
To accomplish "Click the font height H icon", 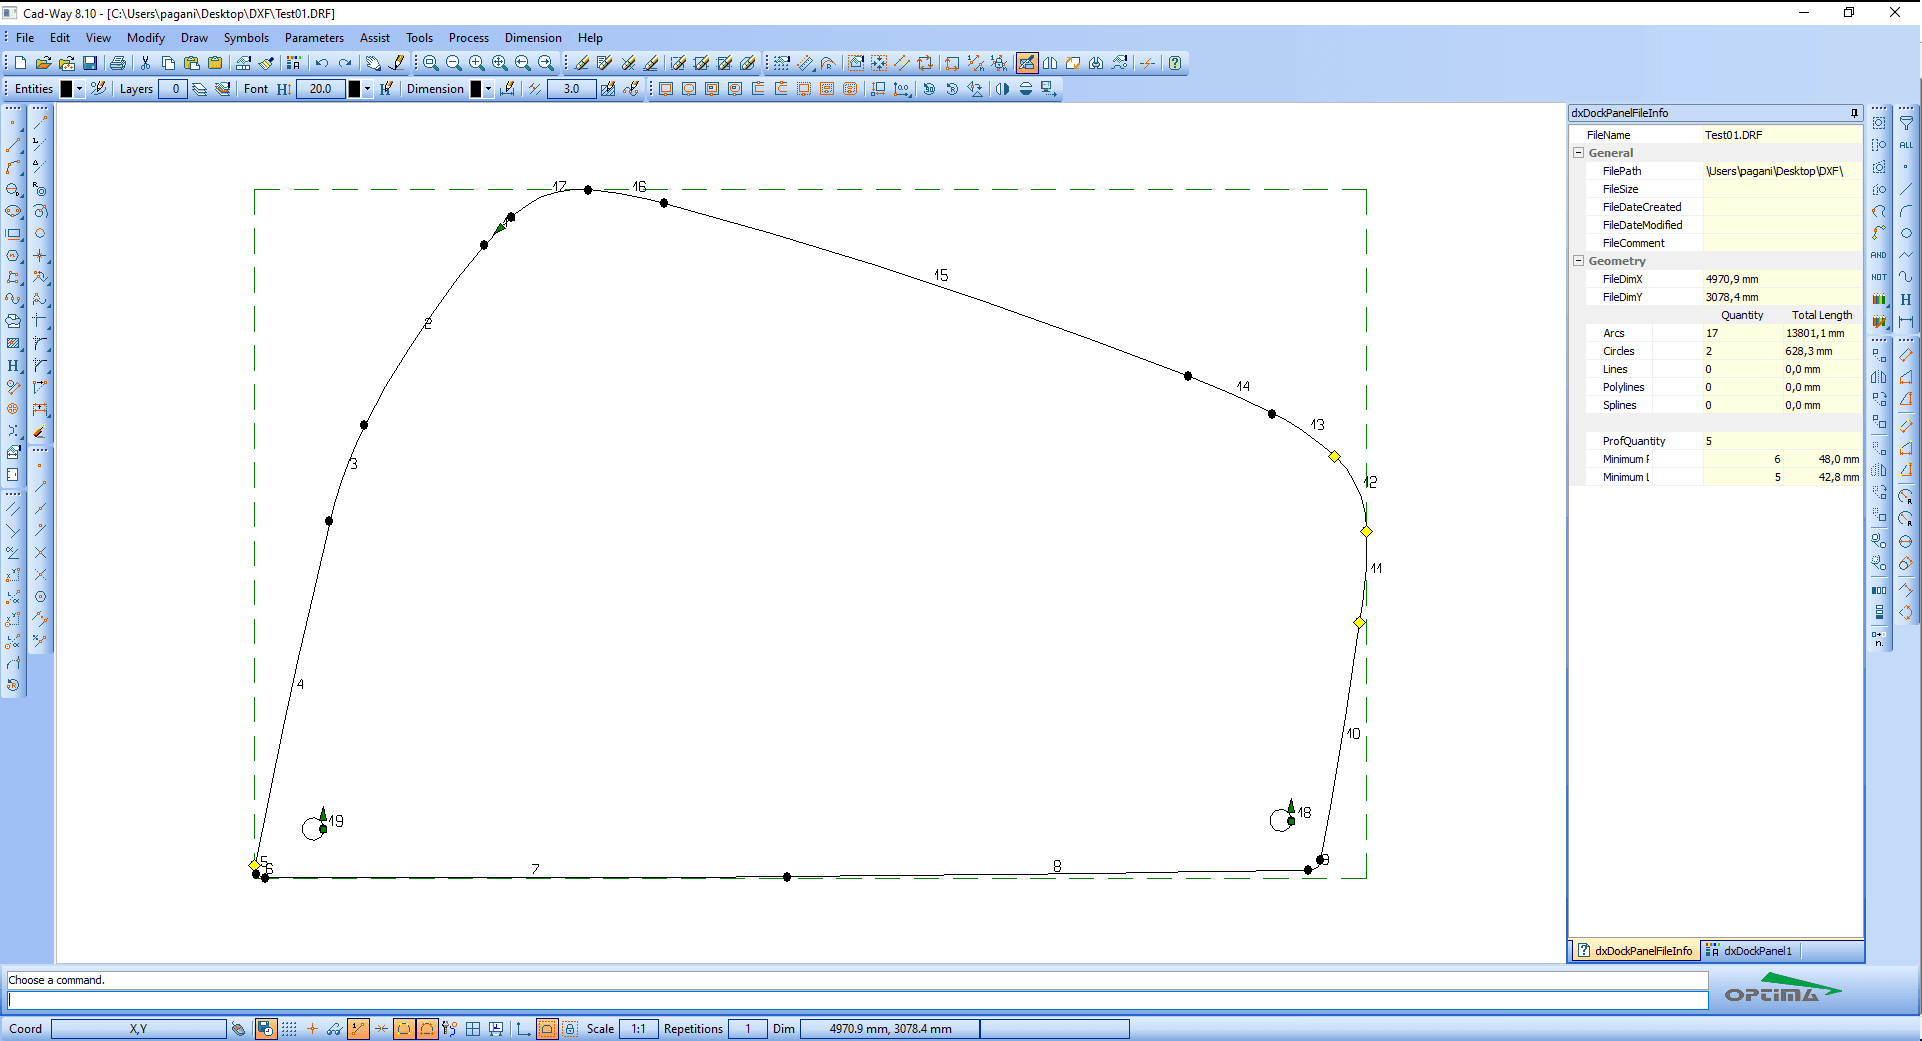I will point(283,89).
